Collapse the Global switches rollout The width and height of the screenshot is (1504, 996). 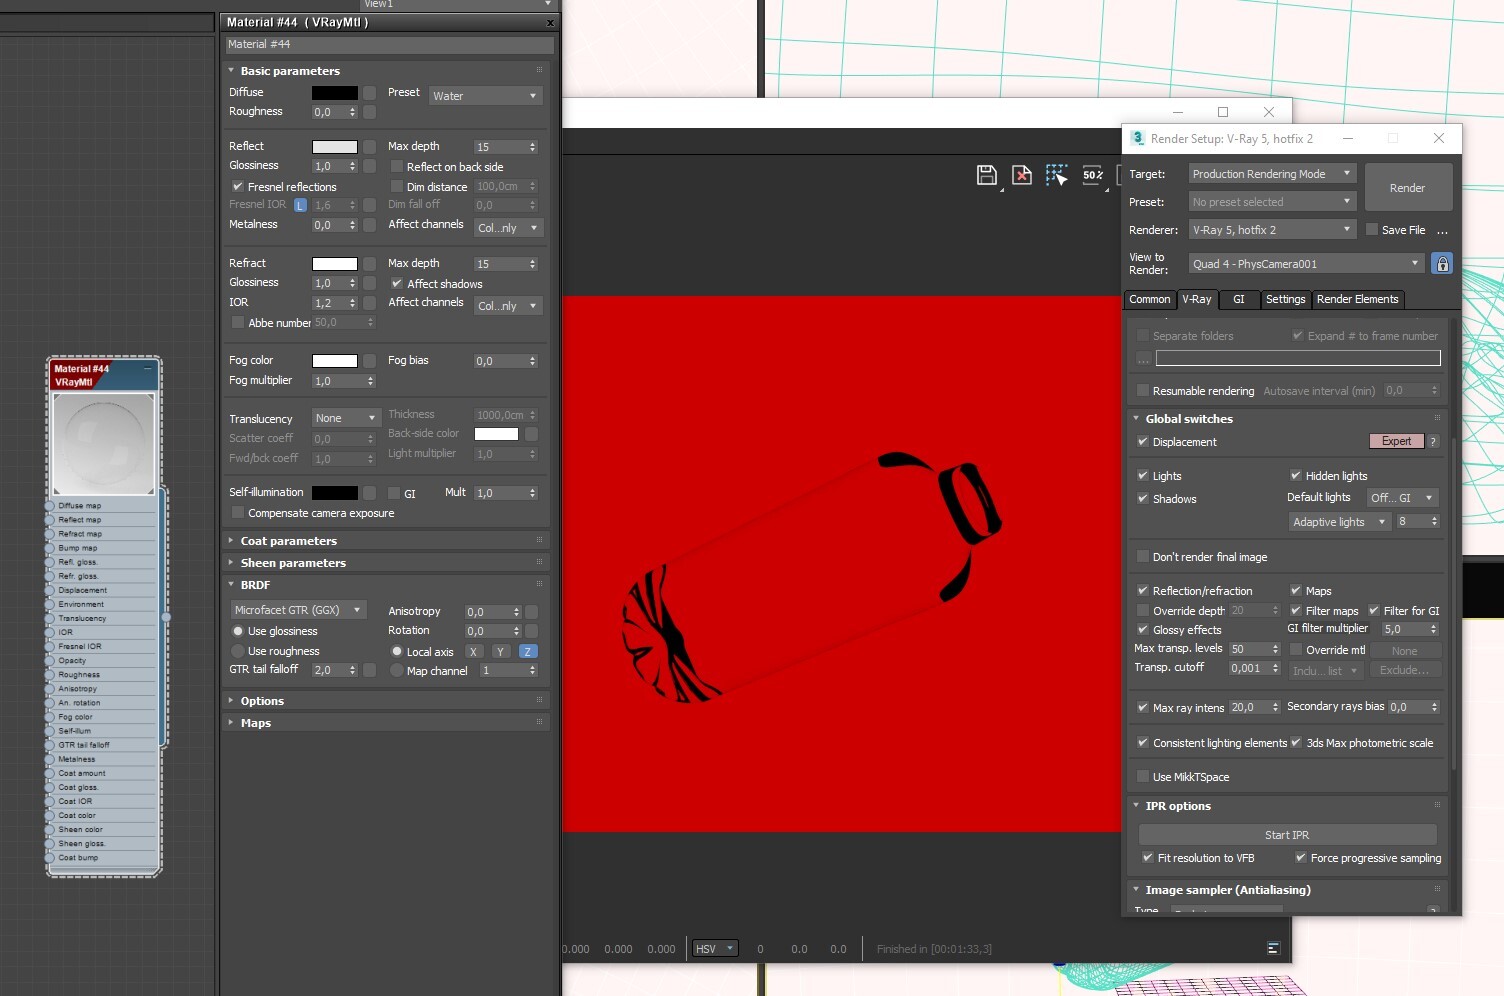click(1189, 419)
